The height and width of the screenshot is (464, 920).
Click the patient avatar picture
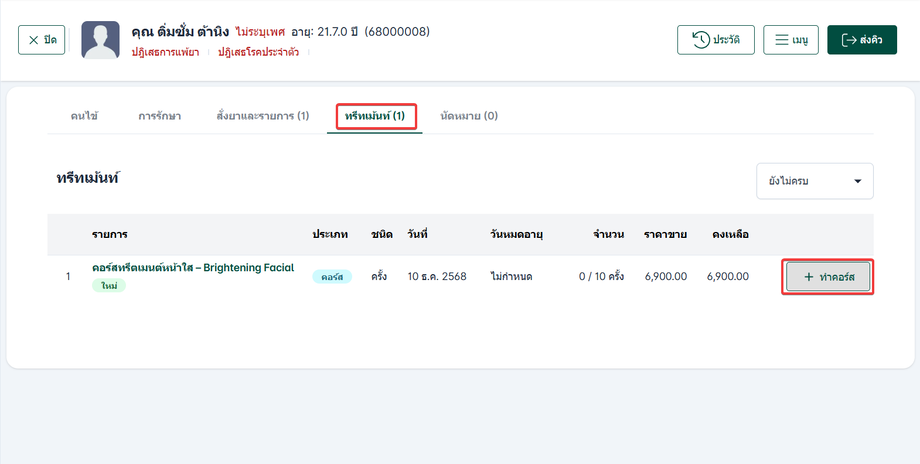[100, 40]
